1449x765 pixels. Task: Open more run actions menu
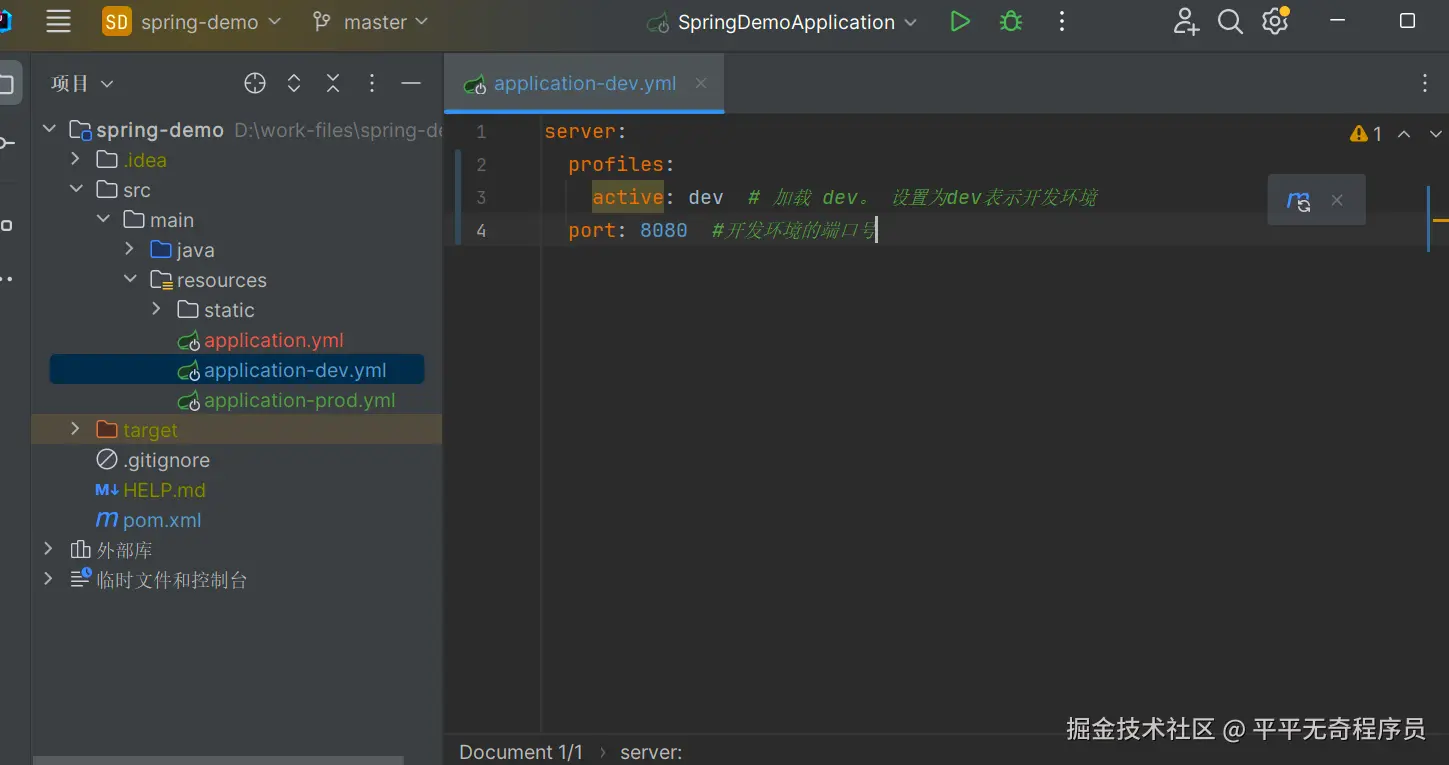tap(1062, 22)
